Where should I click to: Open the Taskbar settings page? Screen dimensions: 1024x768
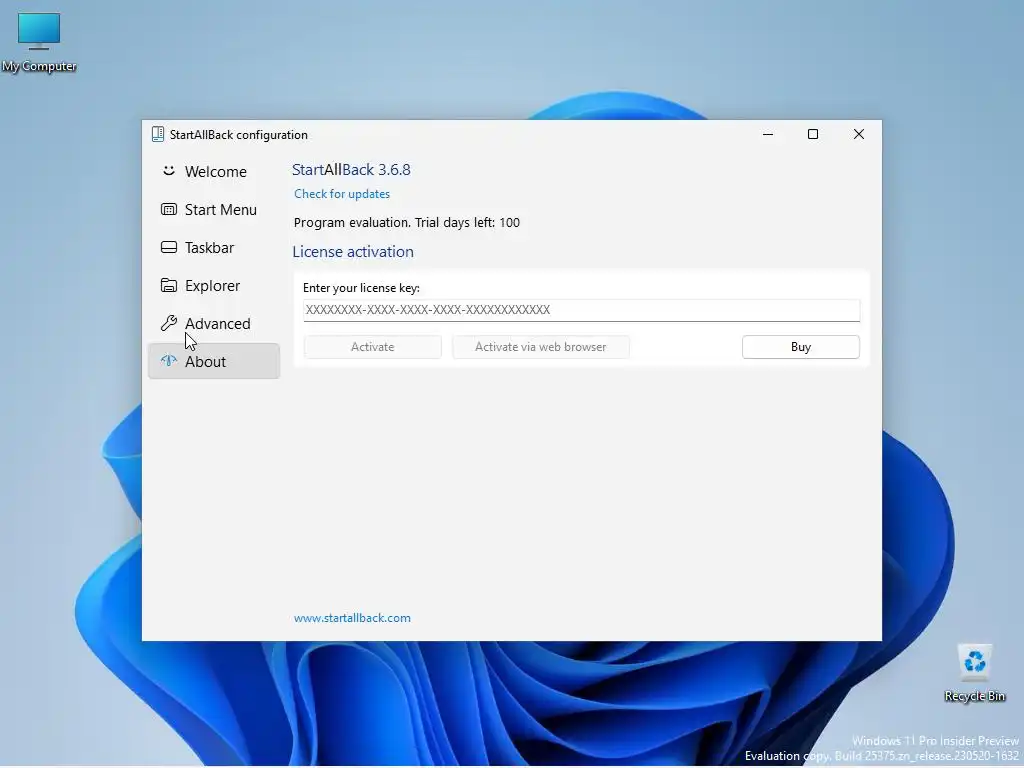[x=214, y=248]
